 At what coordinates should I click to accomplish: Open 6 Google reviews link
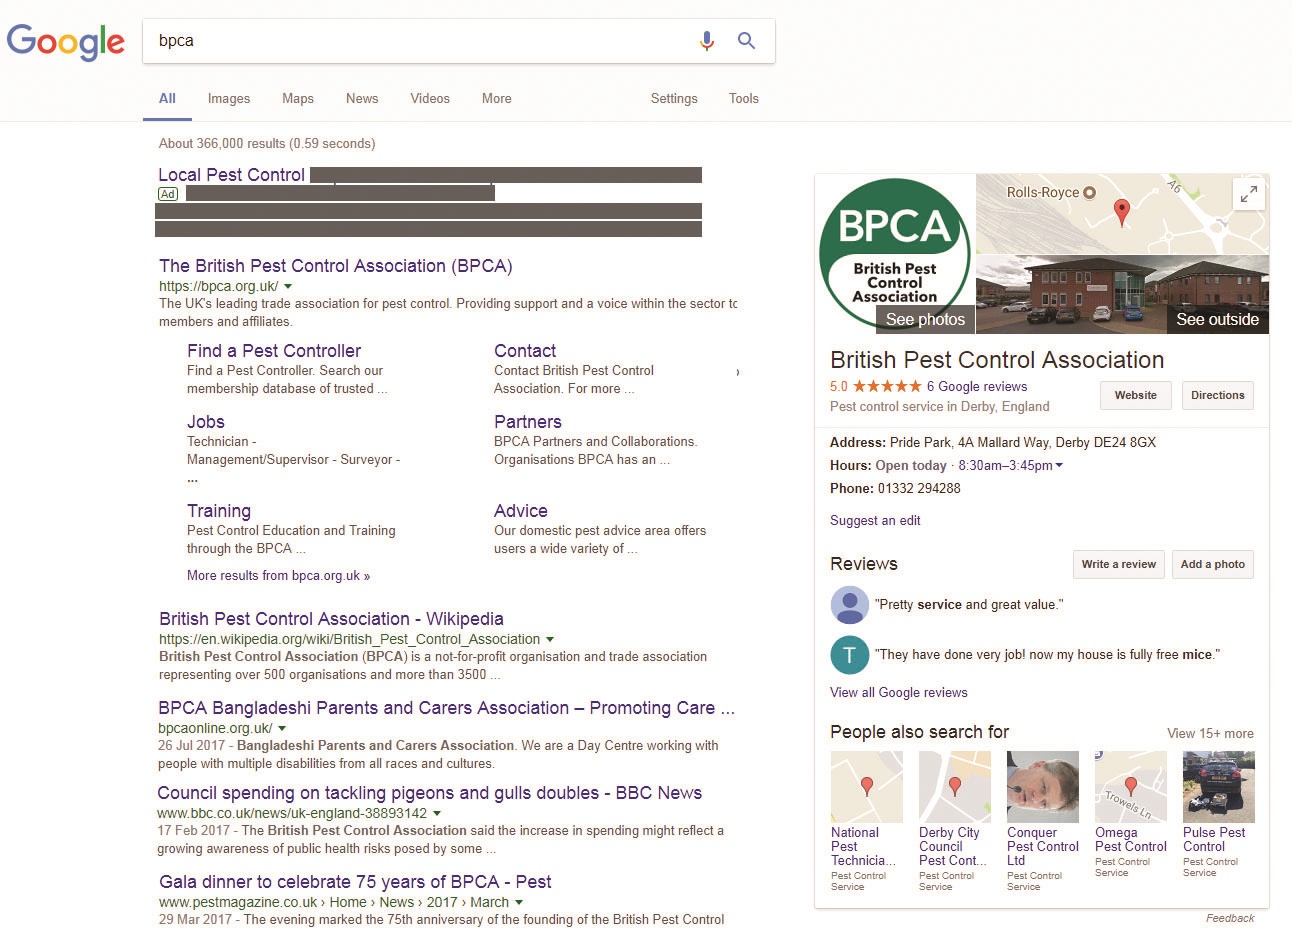point(977,387)
